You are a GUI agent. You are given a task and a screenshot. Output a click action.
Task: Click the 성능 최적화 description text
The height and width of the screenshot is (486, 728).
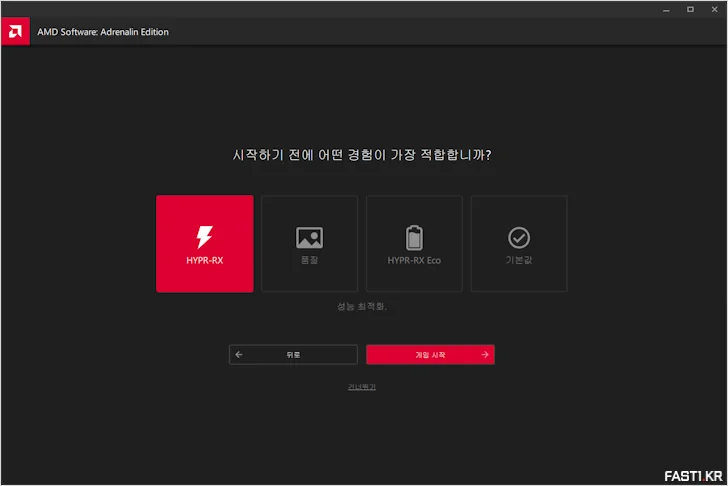(x=362, y=306)
